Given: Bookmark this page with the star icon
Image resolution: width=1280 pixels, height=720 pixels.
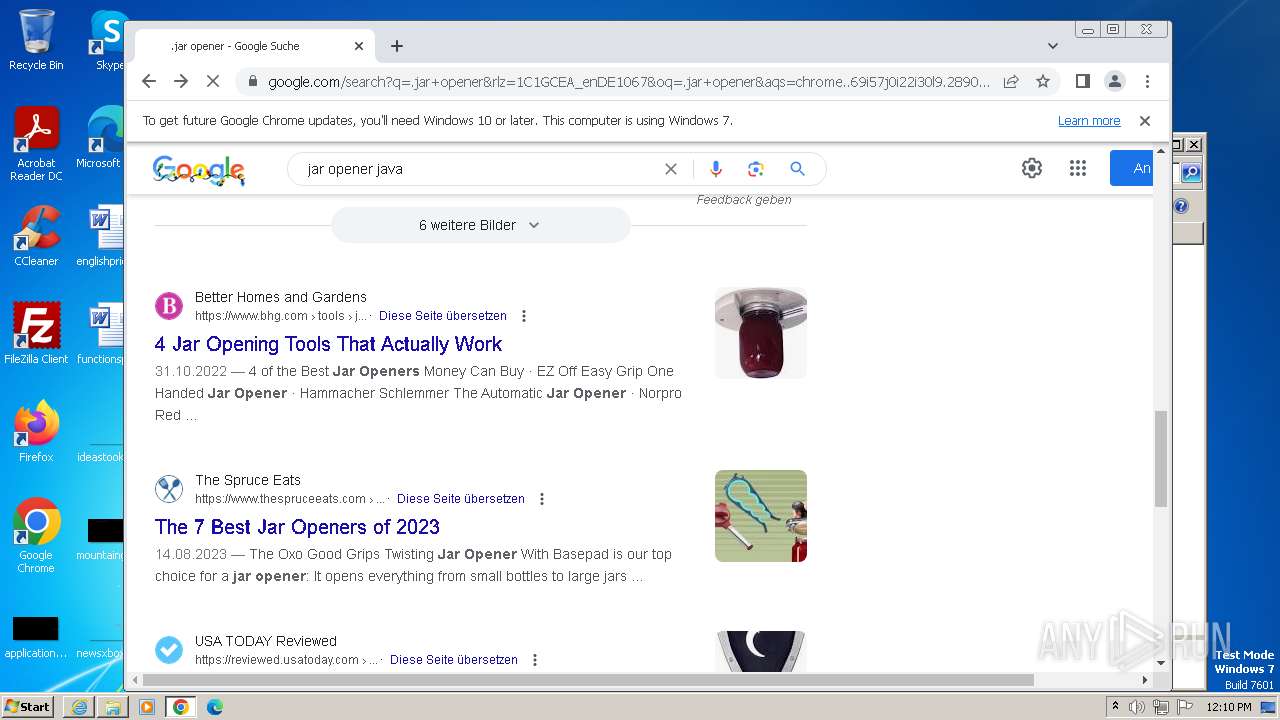Looking at the screenshot, I should pyautogui.click(x=1043, y=82).
